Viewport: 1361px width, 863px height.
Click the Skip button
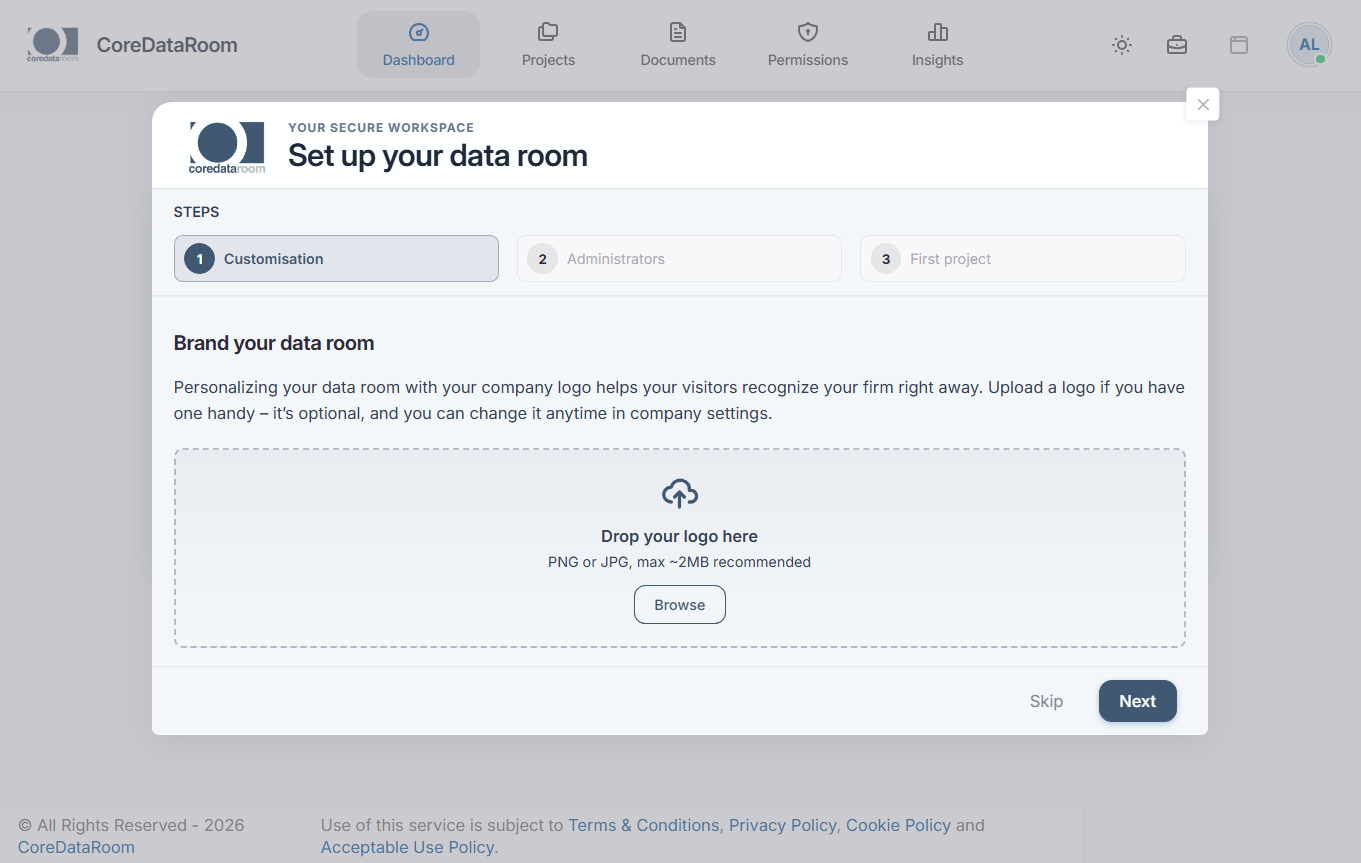coord(1046,701)
